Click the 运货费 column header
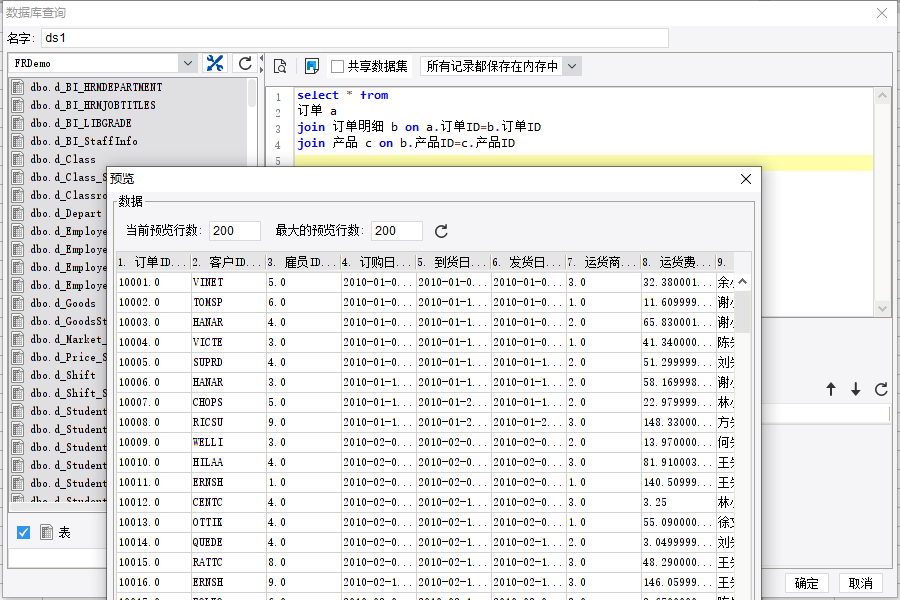The image size is (900, 600). pyautogui.click(x=678, y=262)
